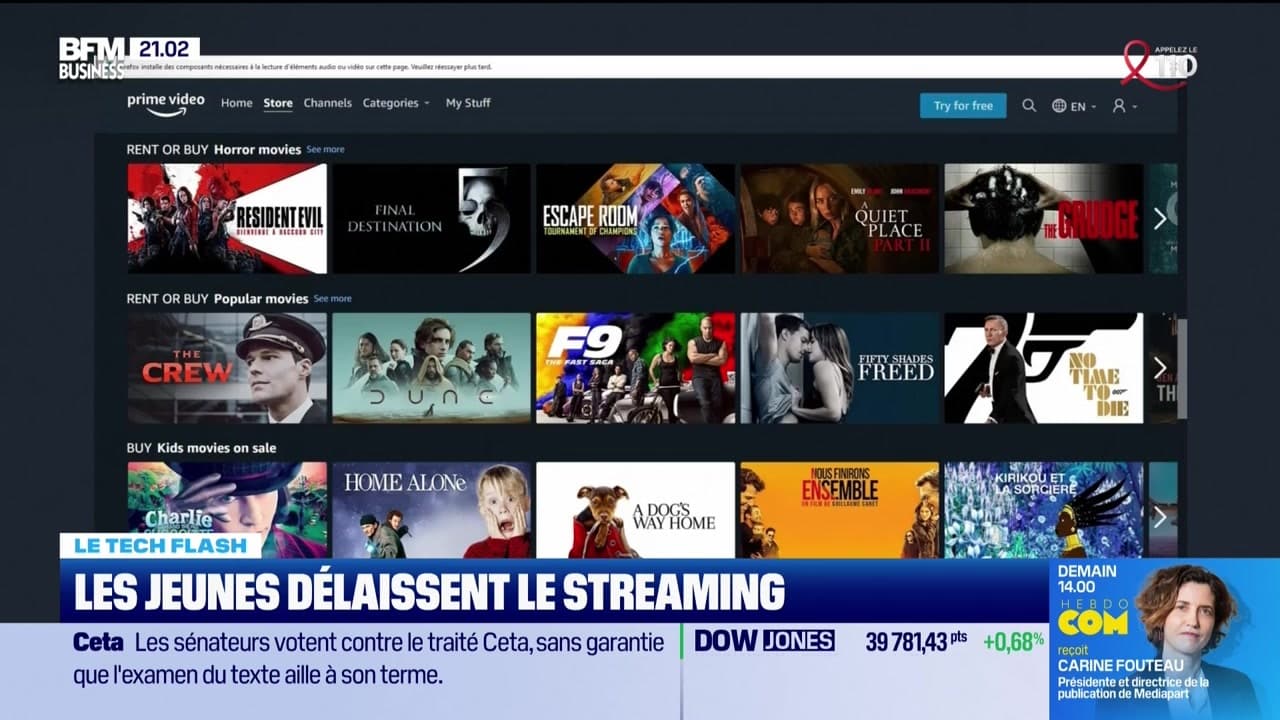Click the globe language icon
The height and width of the screenshot is (720, 1280).
tap(1059, 105)
